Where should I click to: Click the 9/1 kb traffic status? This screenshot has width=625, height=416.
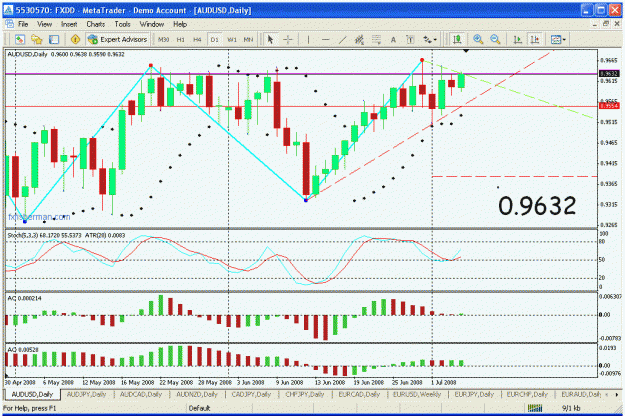click(x=571, y=408)
